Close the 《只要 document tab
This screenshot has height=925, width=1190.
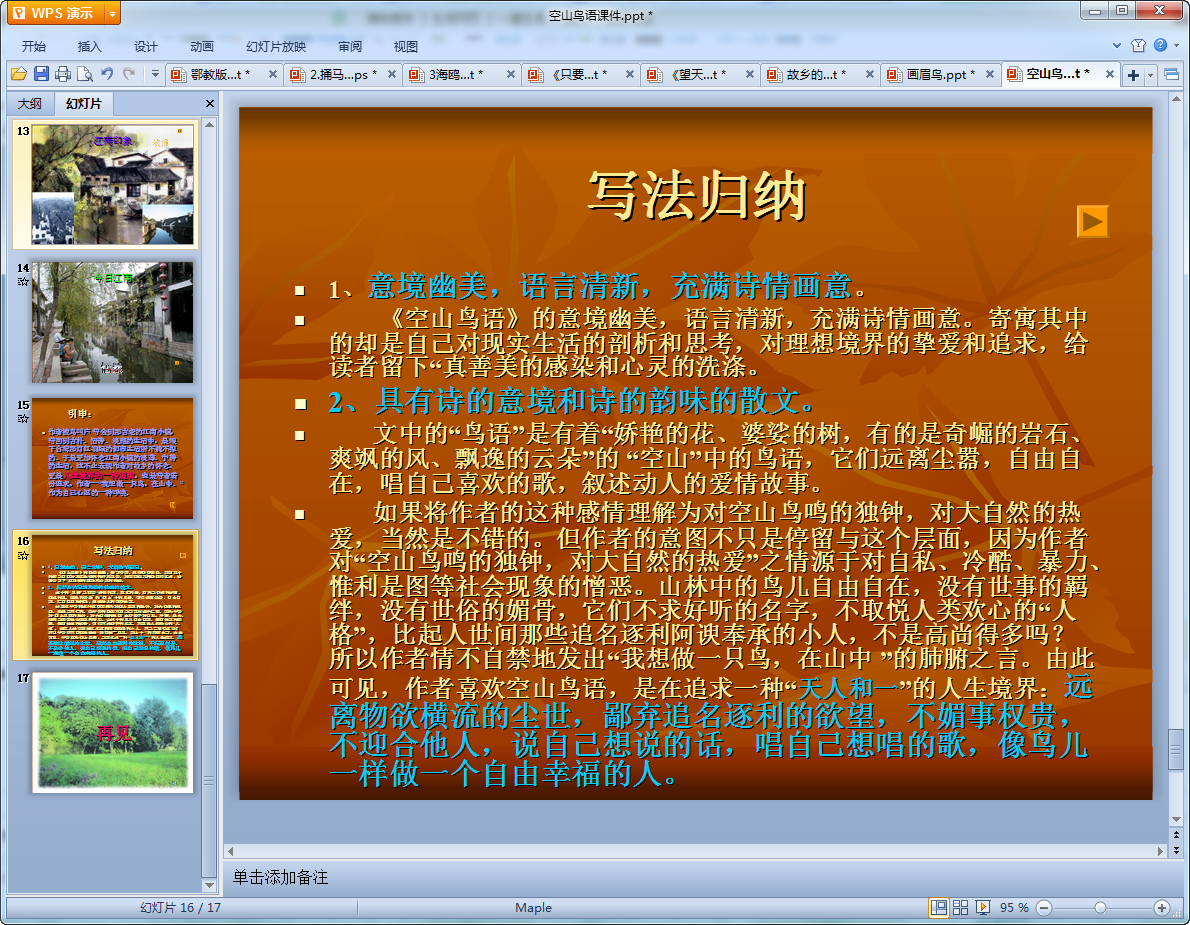click(630, 74)
